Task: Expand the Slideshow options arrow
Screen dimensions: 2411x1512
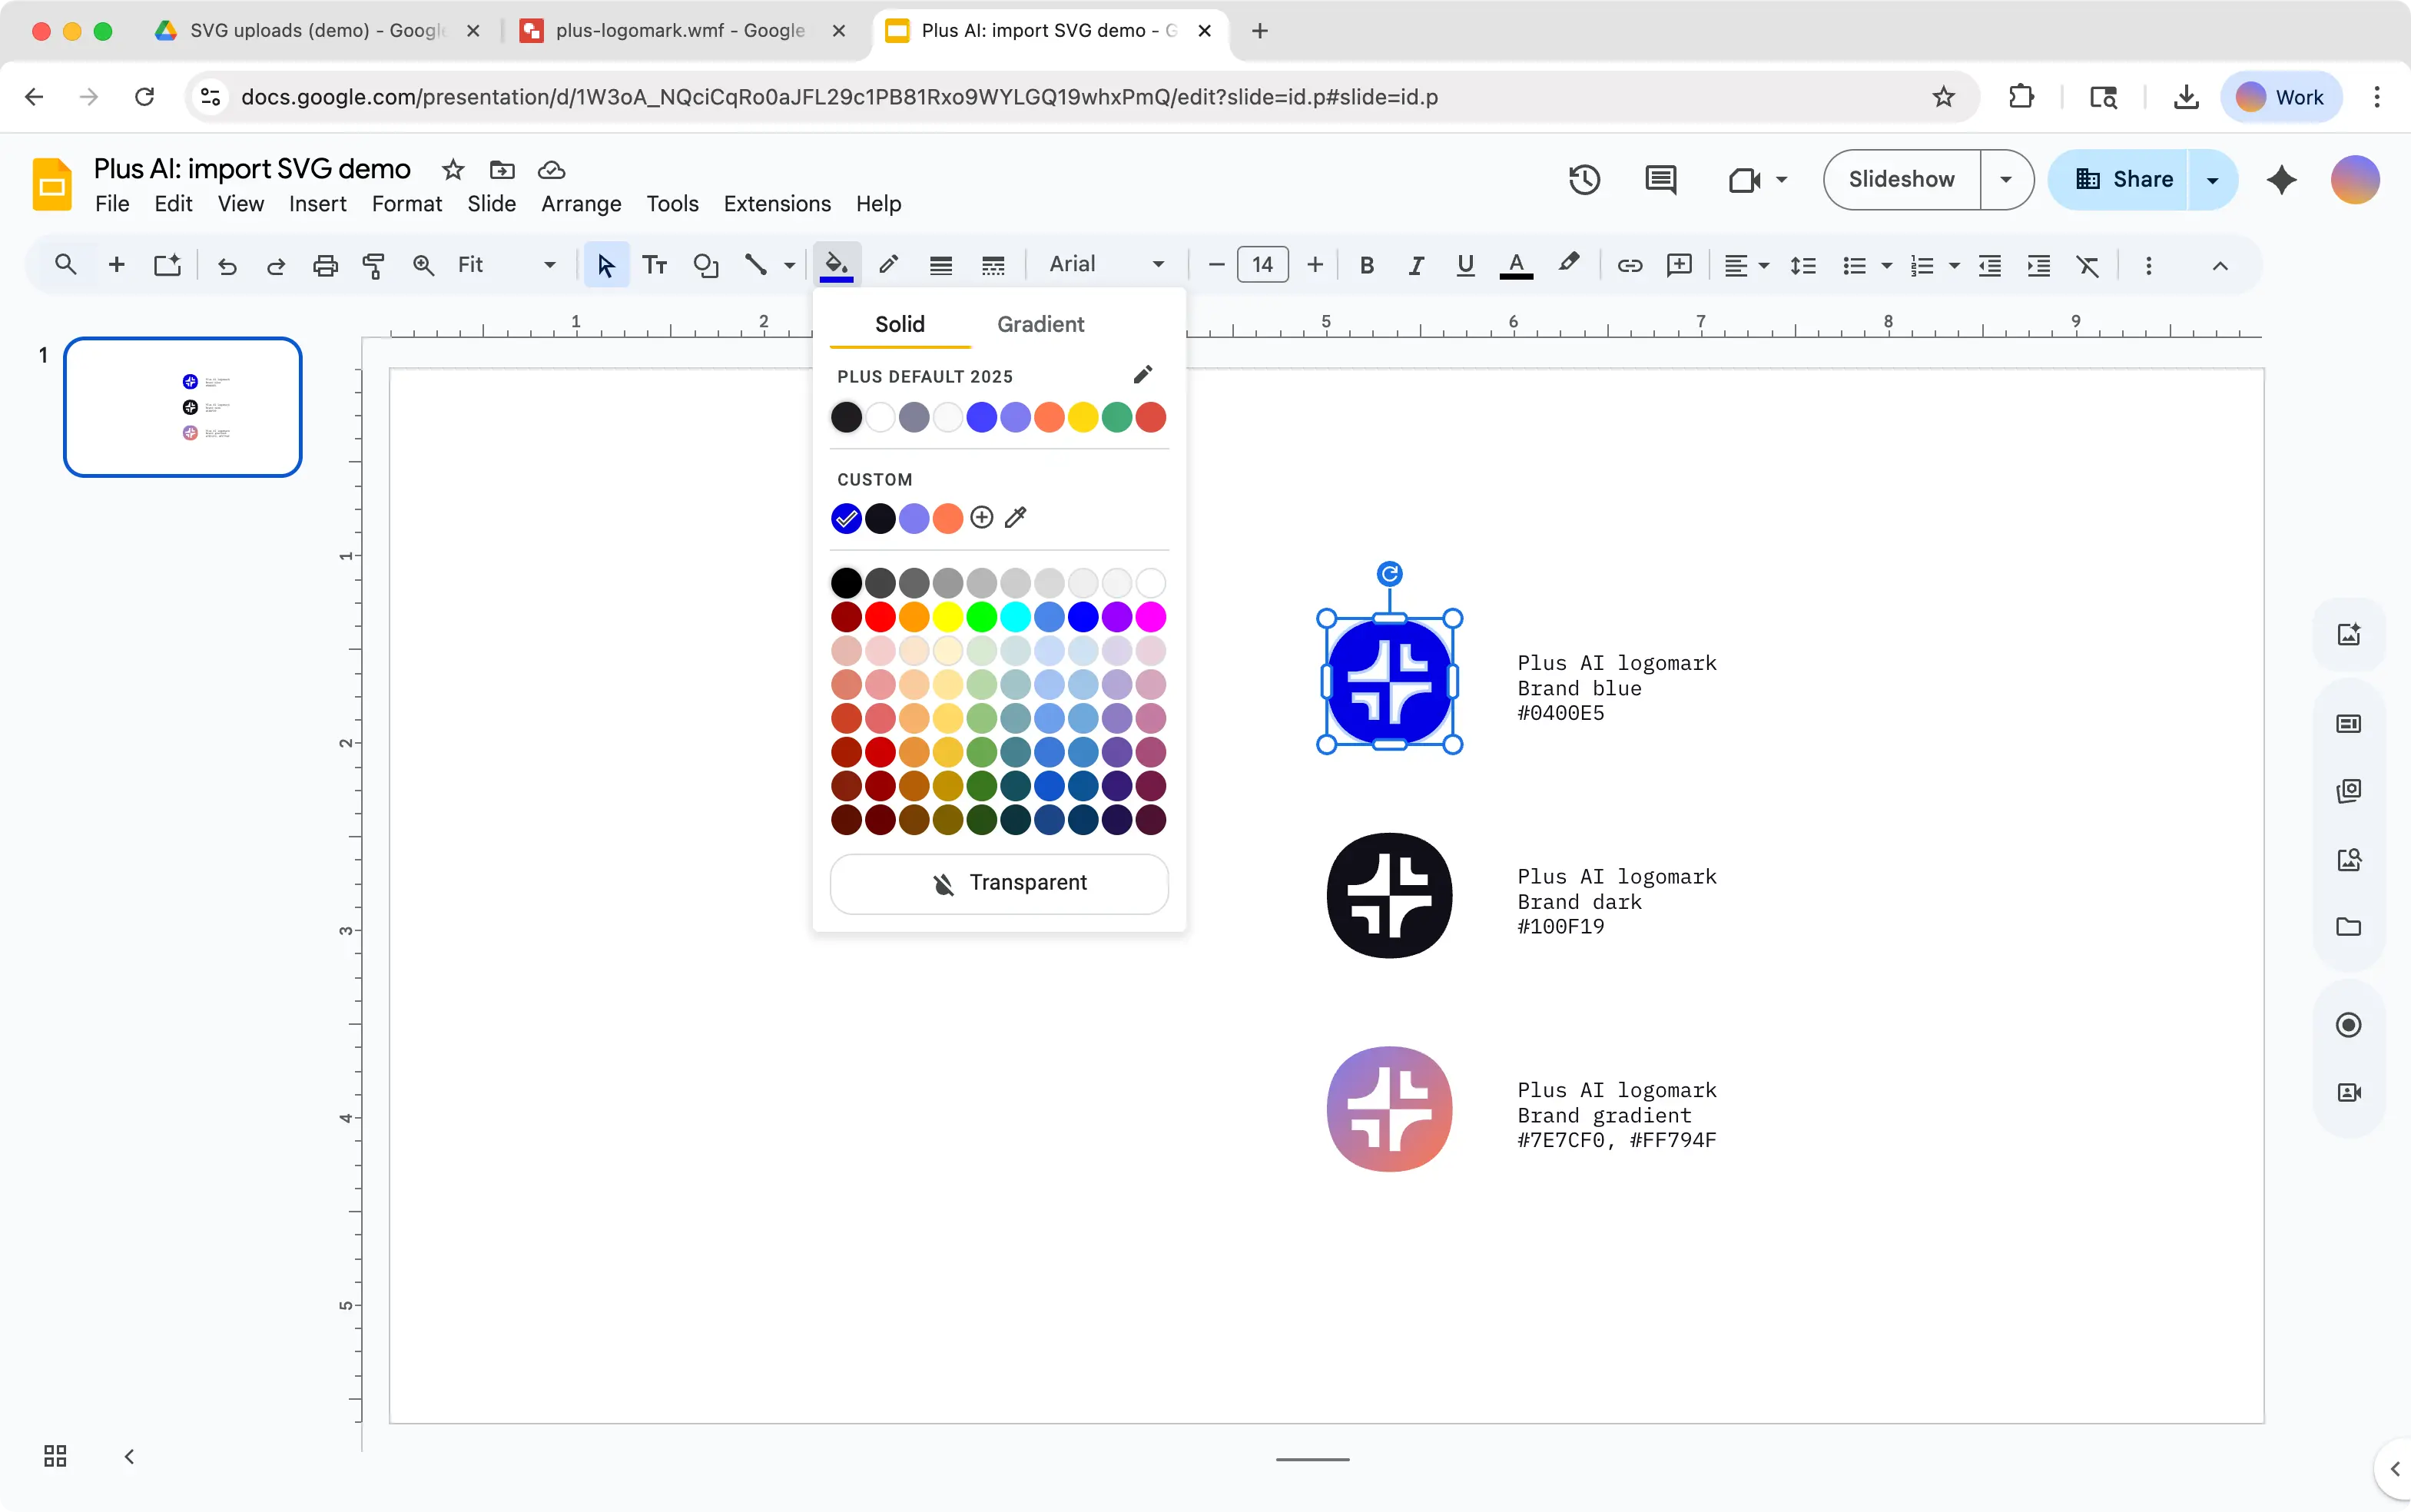Action: (2005, 180)
